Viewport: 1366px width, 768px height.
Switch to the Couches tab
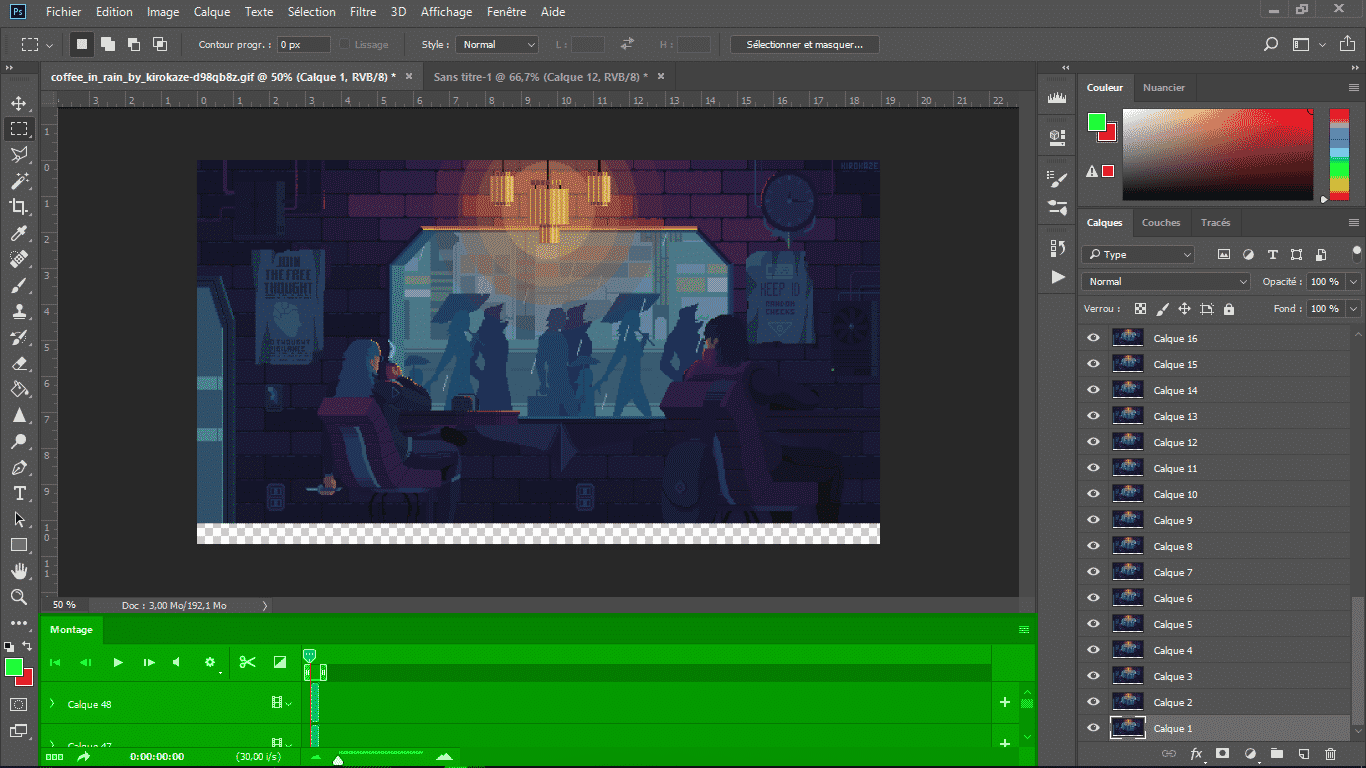tap(1160, 223)
